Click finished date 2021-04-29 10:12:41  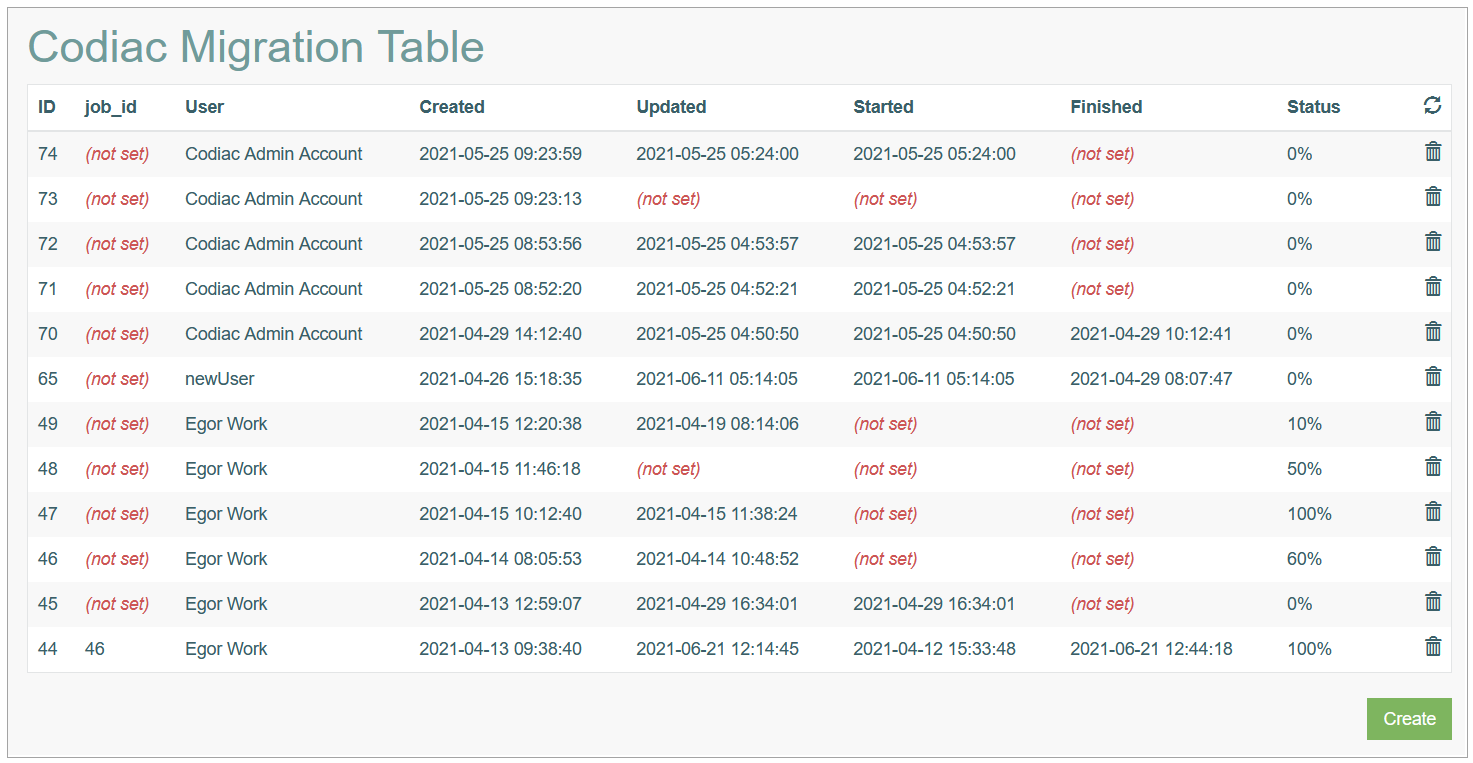pyautogui.click(x=1151, y=334)
